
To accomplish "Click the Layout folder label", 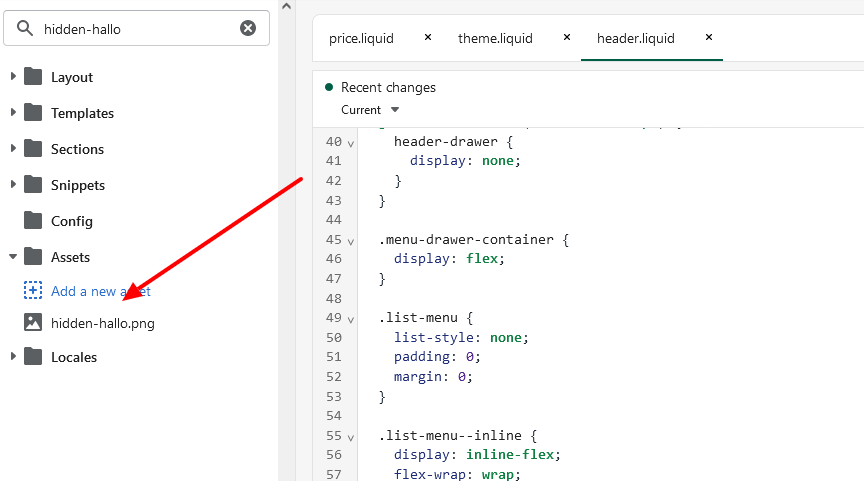I will point(72,77).
